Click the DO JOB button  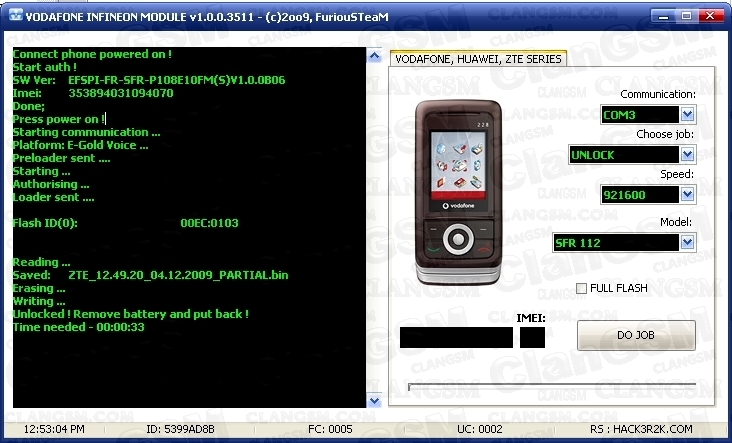[636, 335]
